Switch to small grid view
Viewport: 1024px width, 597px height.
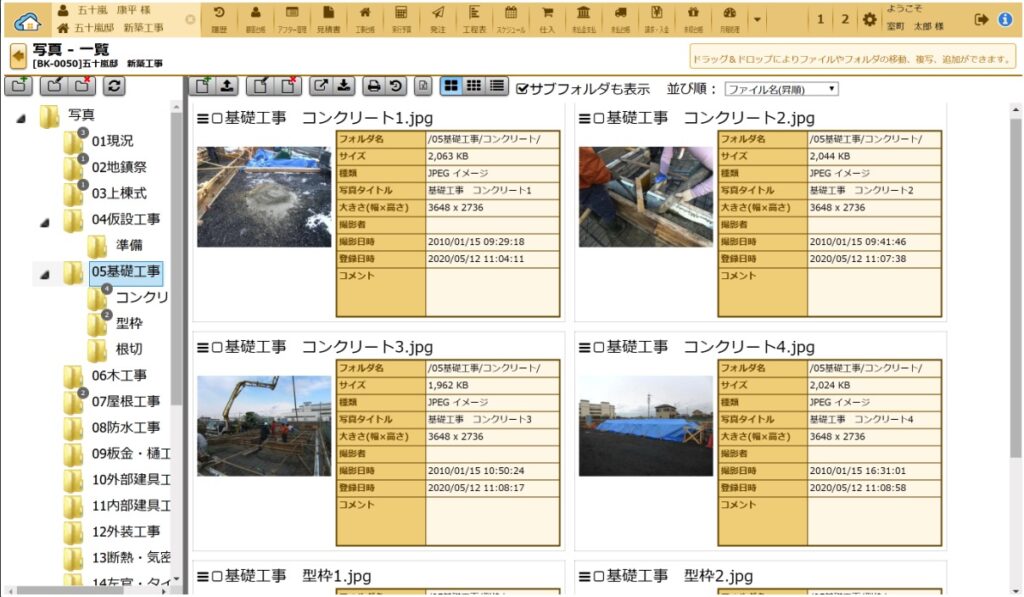point(474,86)
